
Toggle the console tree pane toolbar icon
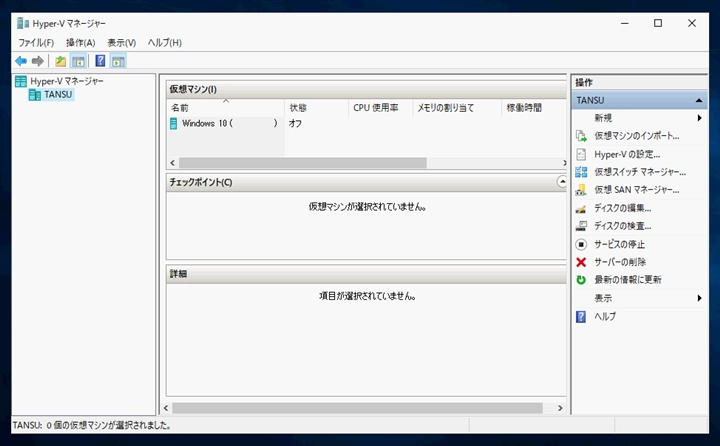coord(79,61)
